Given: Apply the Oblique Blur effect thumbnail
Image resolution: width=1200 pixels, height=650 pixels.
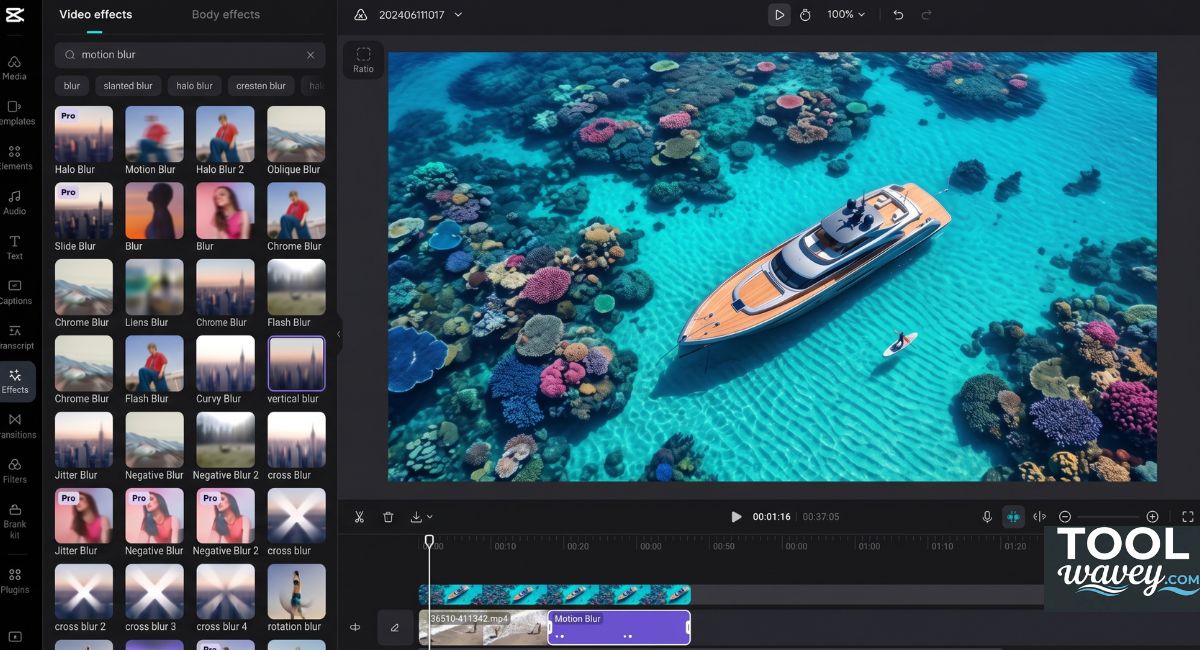Looking at the screenshot, I should pos(296,135).
